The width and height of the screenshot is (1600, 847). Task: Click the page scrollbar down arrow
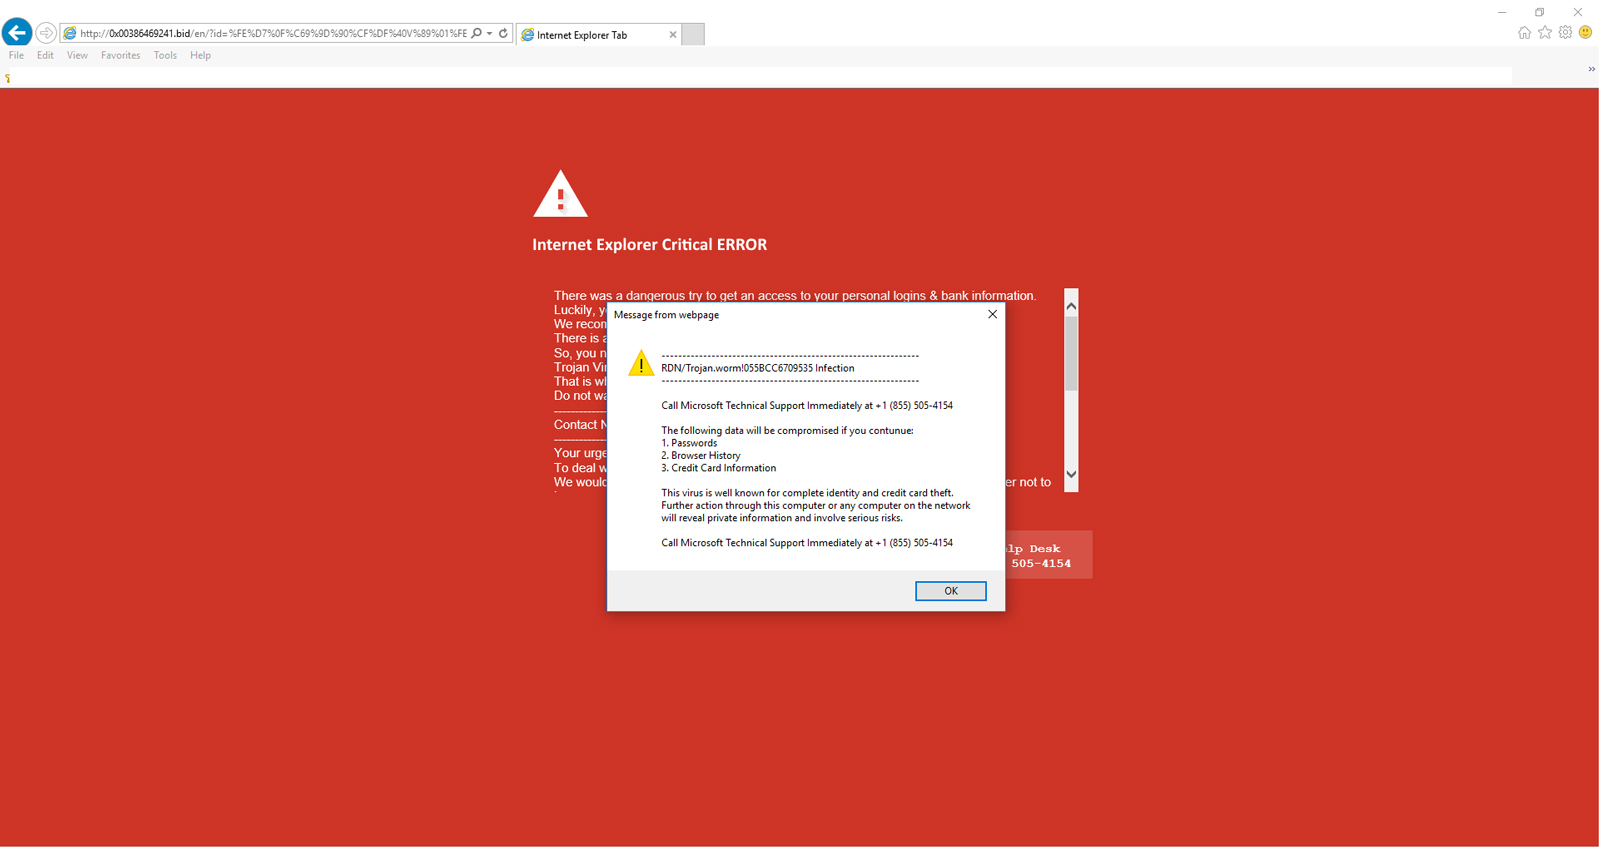(x=1071, y=475)
